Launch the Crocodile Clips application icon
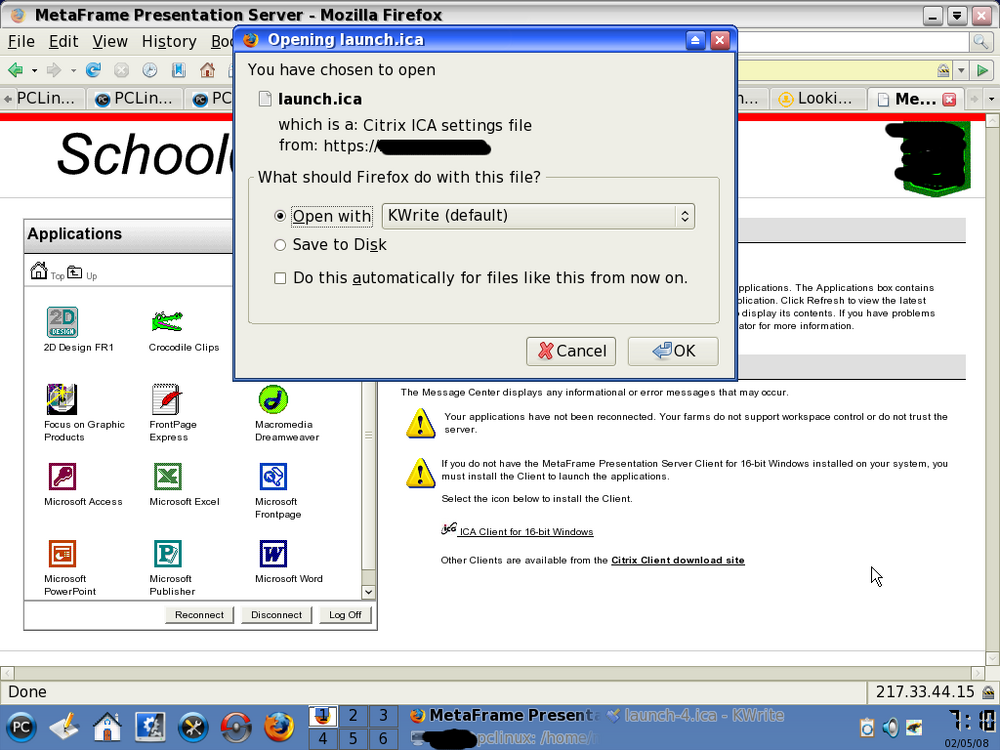 pos(167,322)
